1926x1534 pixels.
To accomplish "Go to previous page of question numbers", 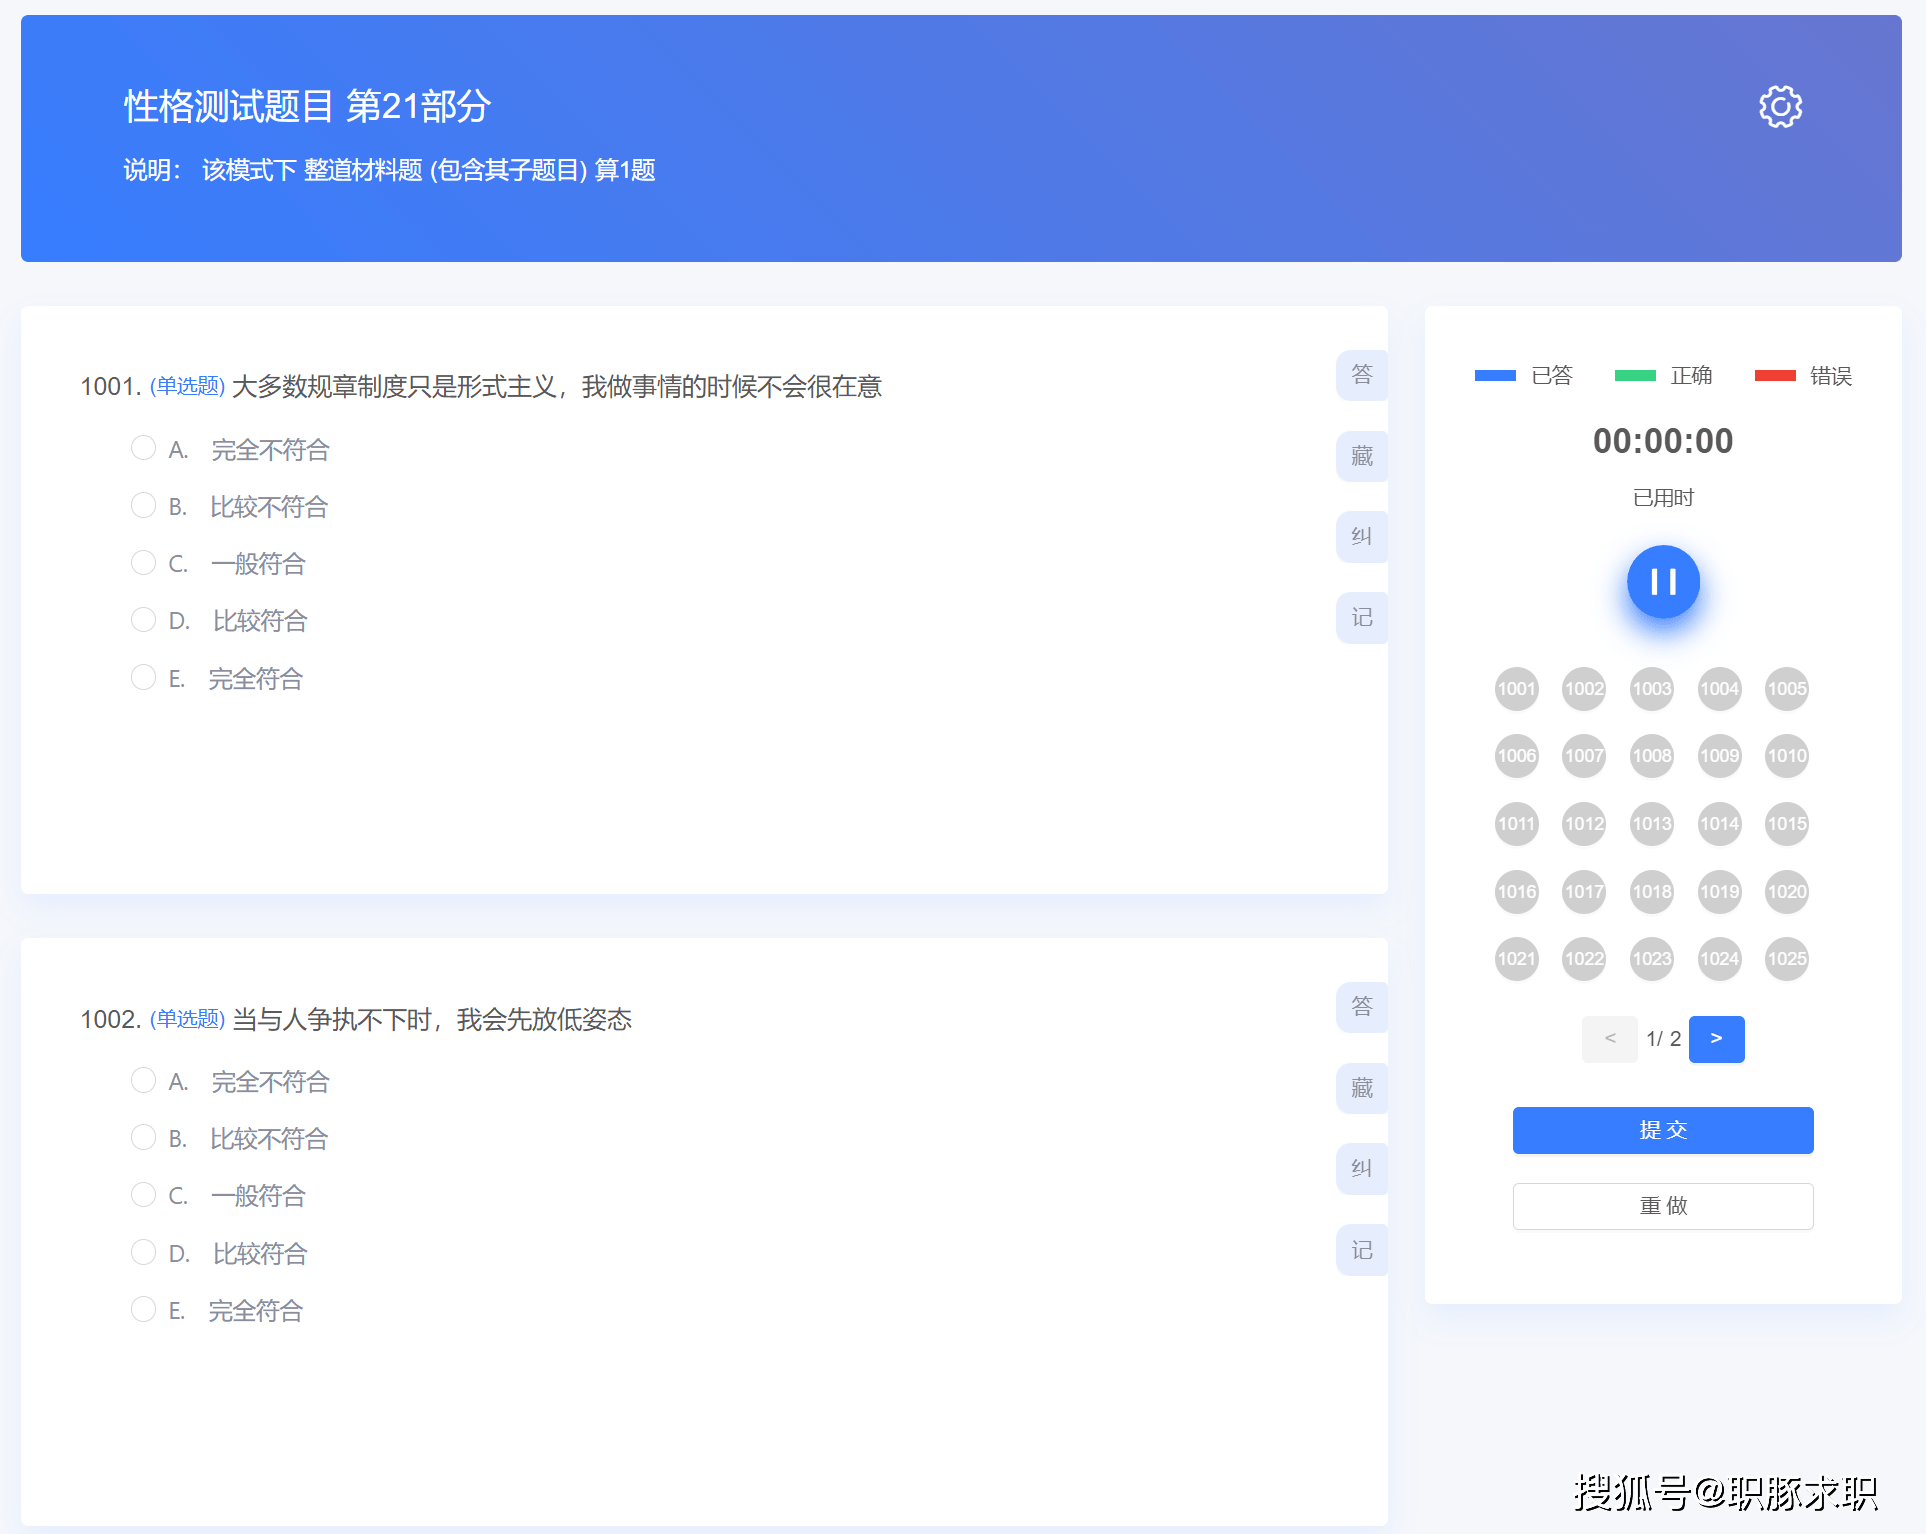I will [1609, 1039].
